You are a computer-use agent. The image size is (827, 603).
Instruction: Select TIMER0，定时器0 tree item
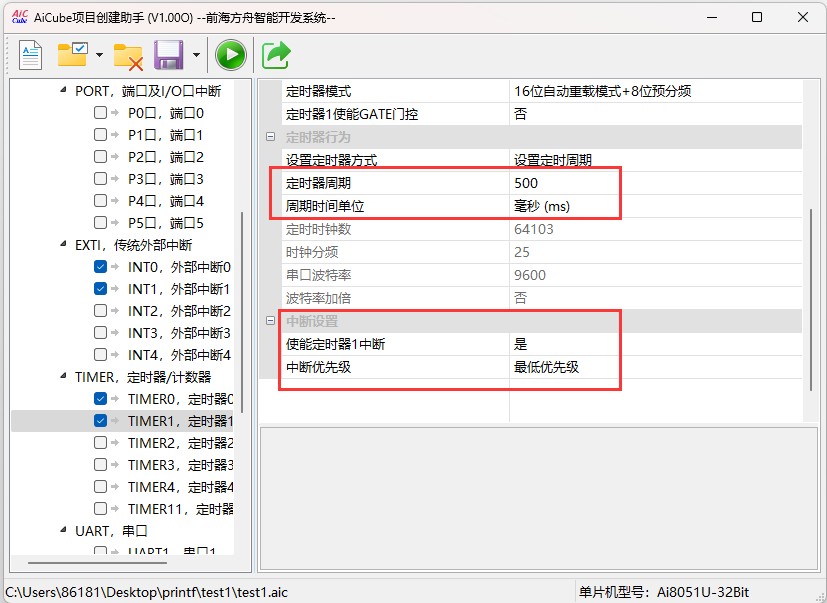coord(180,399)
